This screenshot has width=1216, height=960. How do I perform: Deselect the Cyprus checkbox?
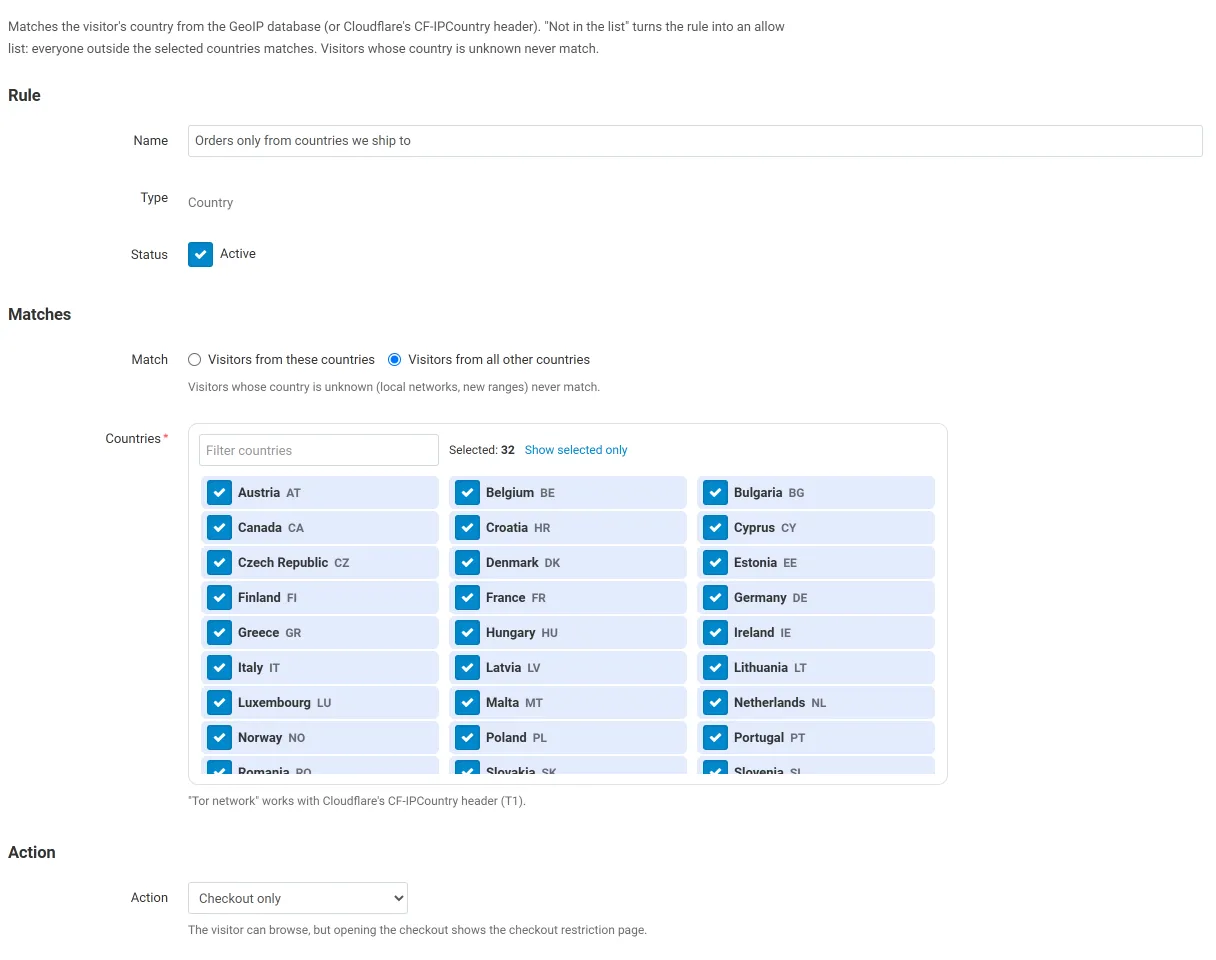tap(716, 528)
